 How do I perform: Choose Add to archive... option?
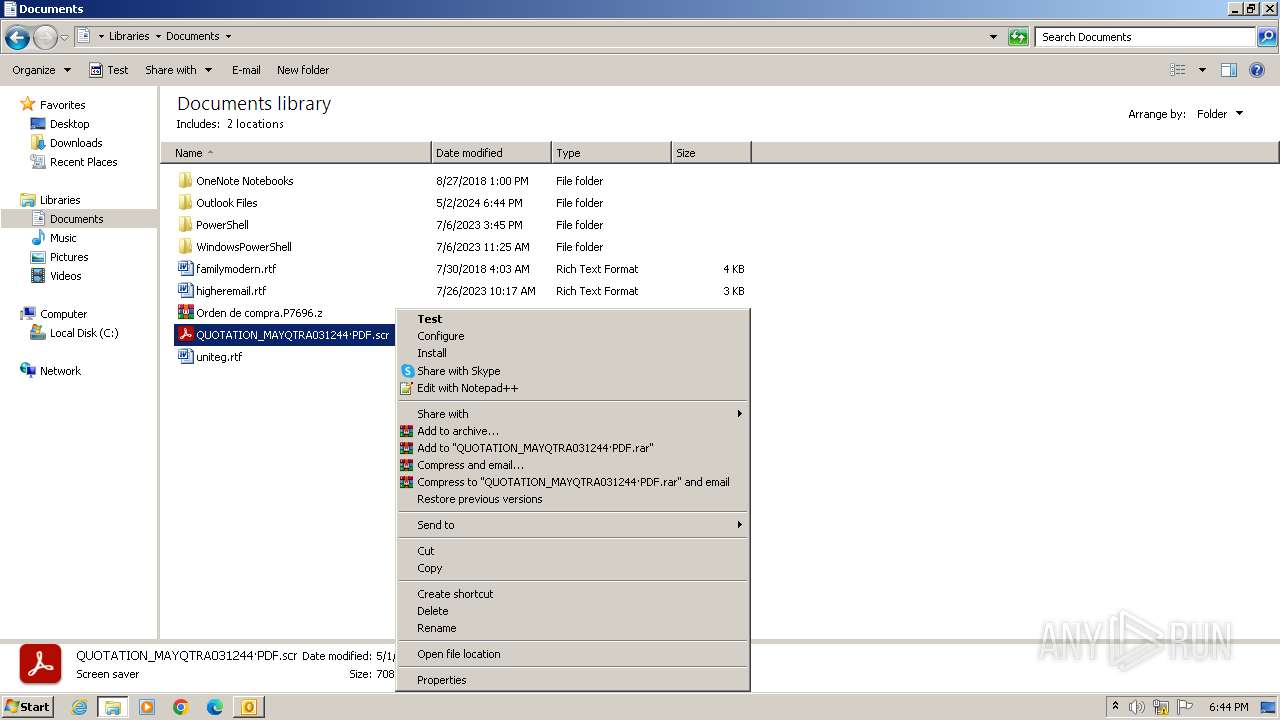click(x=573, y=431)
